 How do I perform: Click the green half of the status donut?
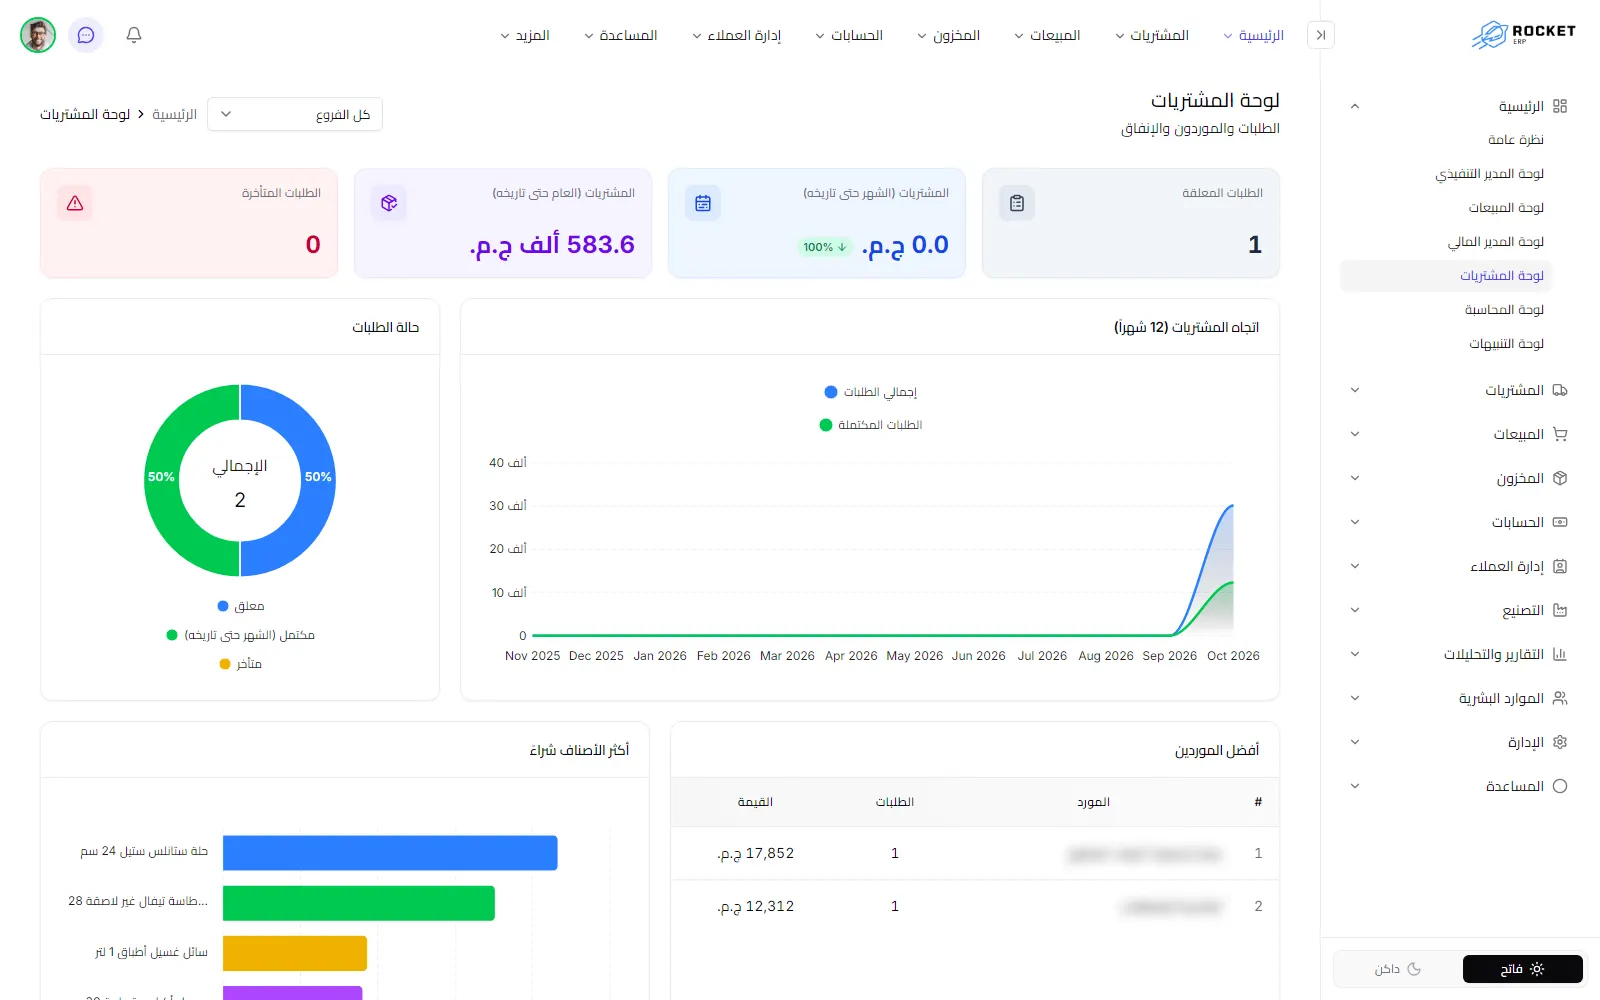tap(164, 480)
